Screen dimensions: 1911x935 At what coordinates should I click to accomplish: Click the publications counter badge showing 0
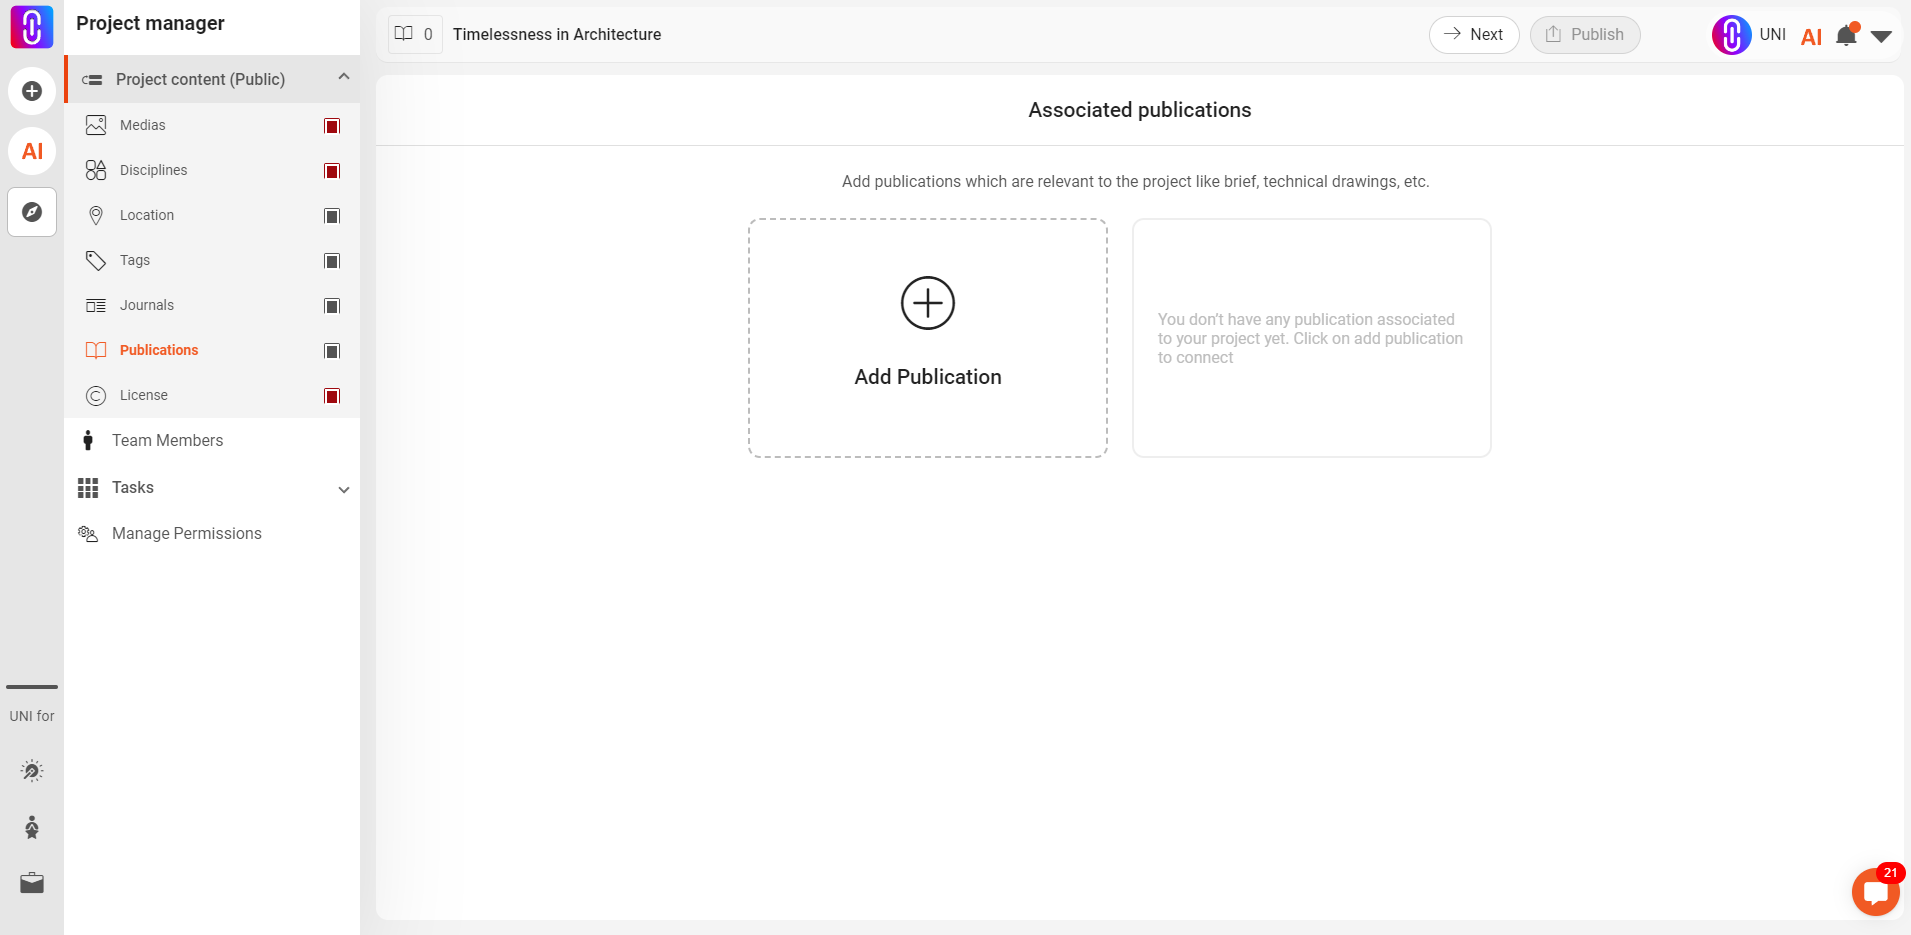[414, 33]
